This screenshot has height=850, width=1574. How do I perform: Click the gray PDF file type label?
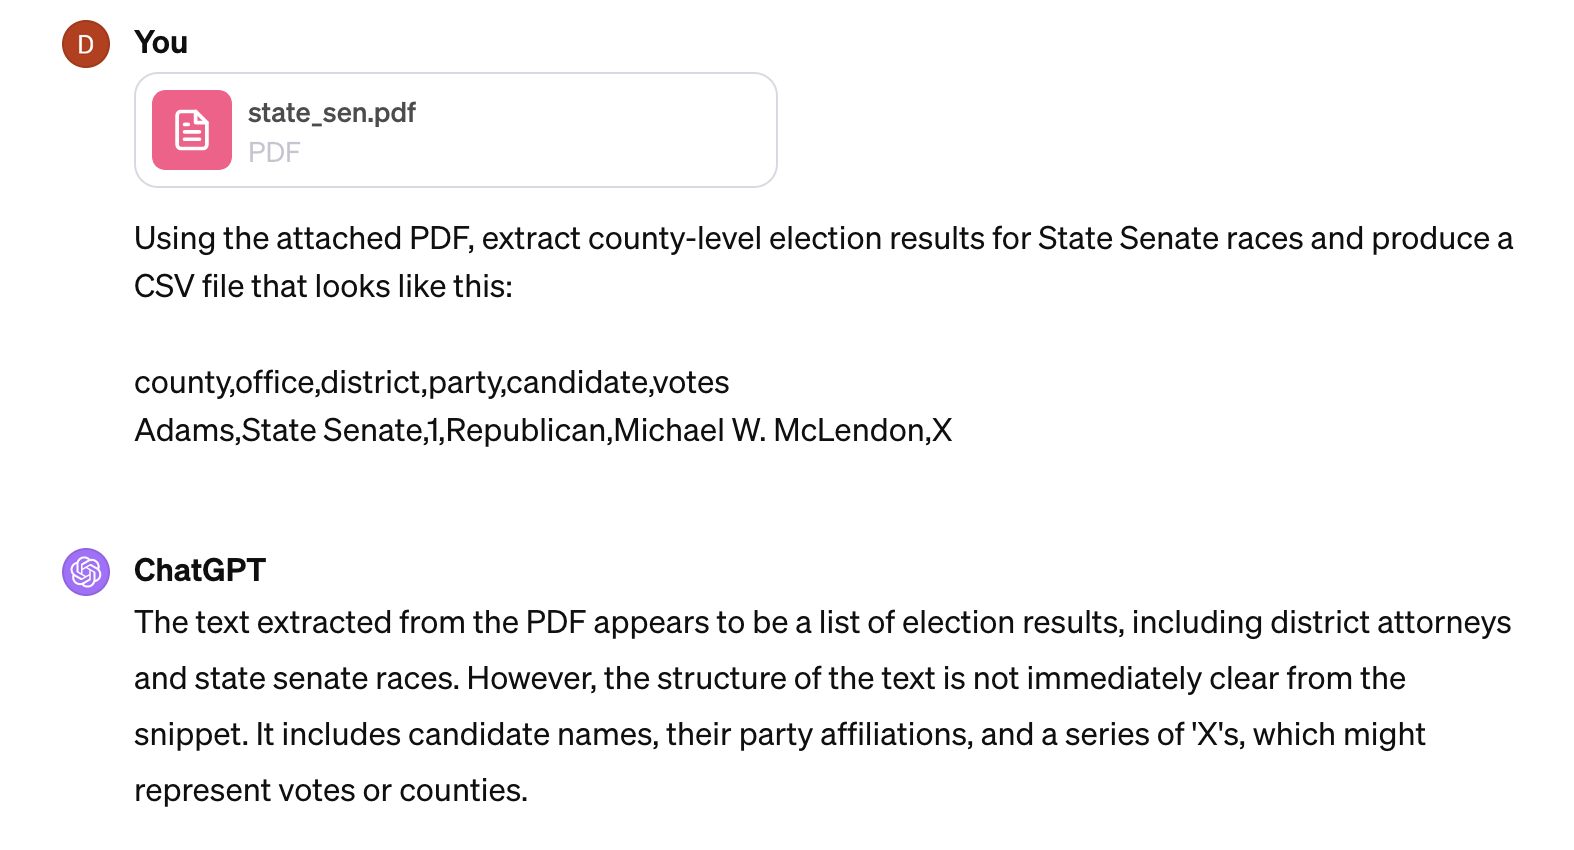click(274, 152)
